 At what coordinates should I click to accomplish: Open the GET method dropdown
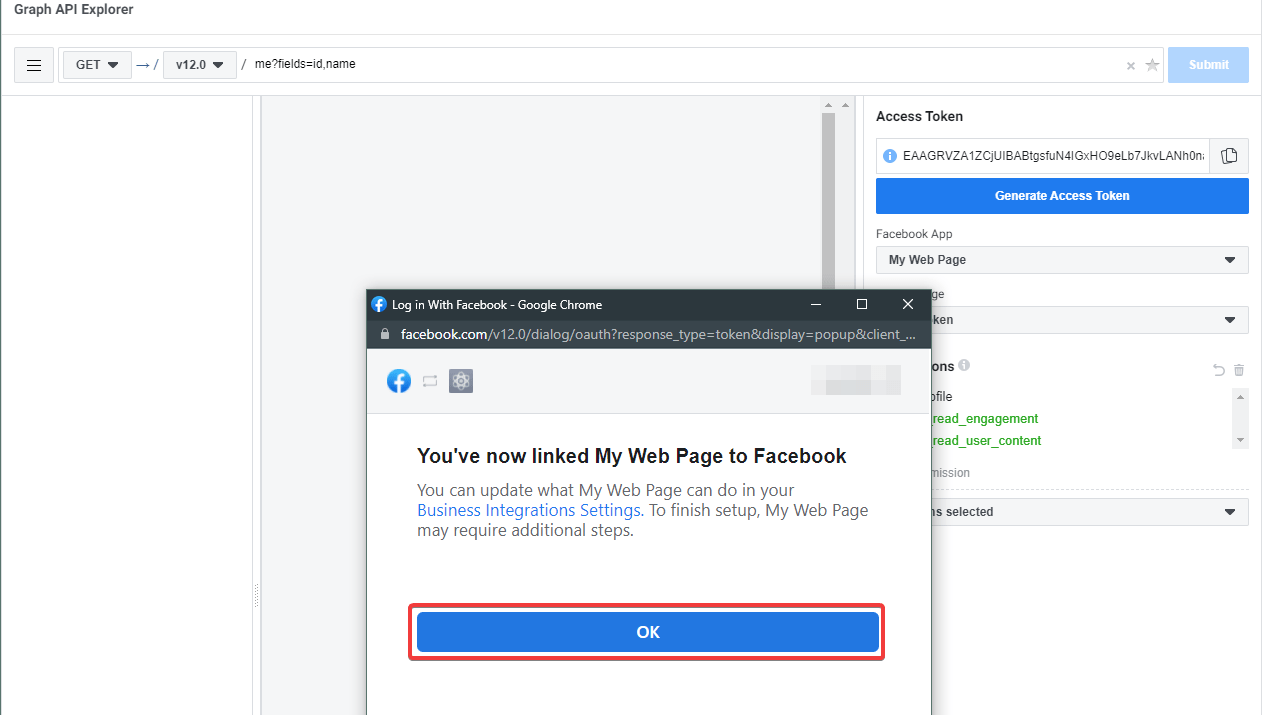[97, 65]
